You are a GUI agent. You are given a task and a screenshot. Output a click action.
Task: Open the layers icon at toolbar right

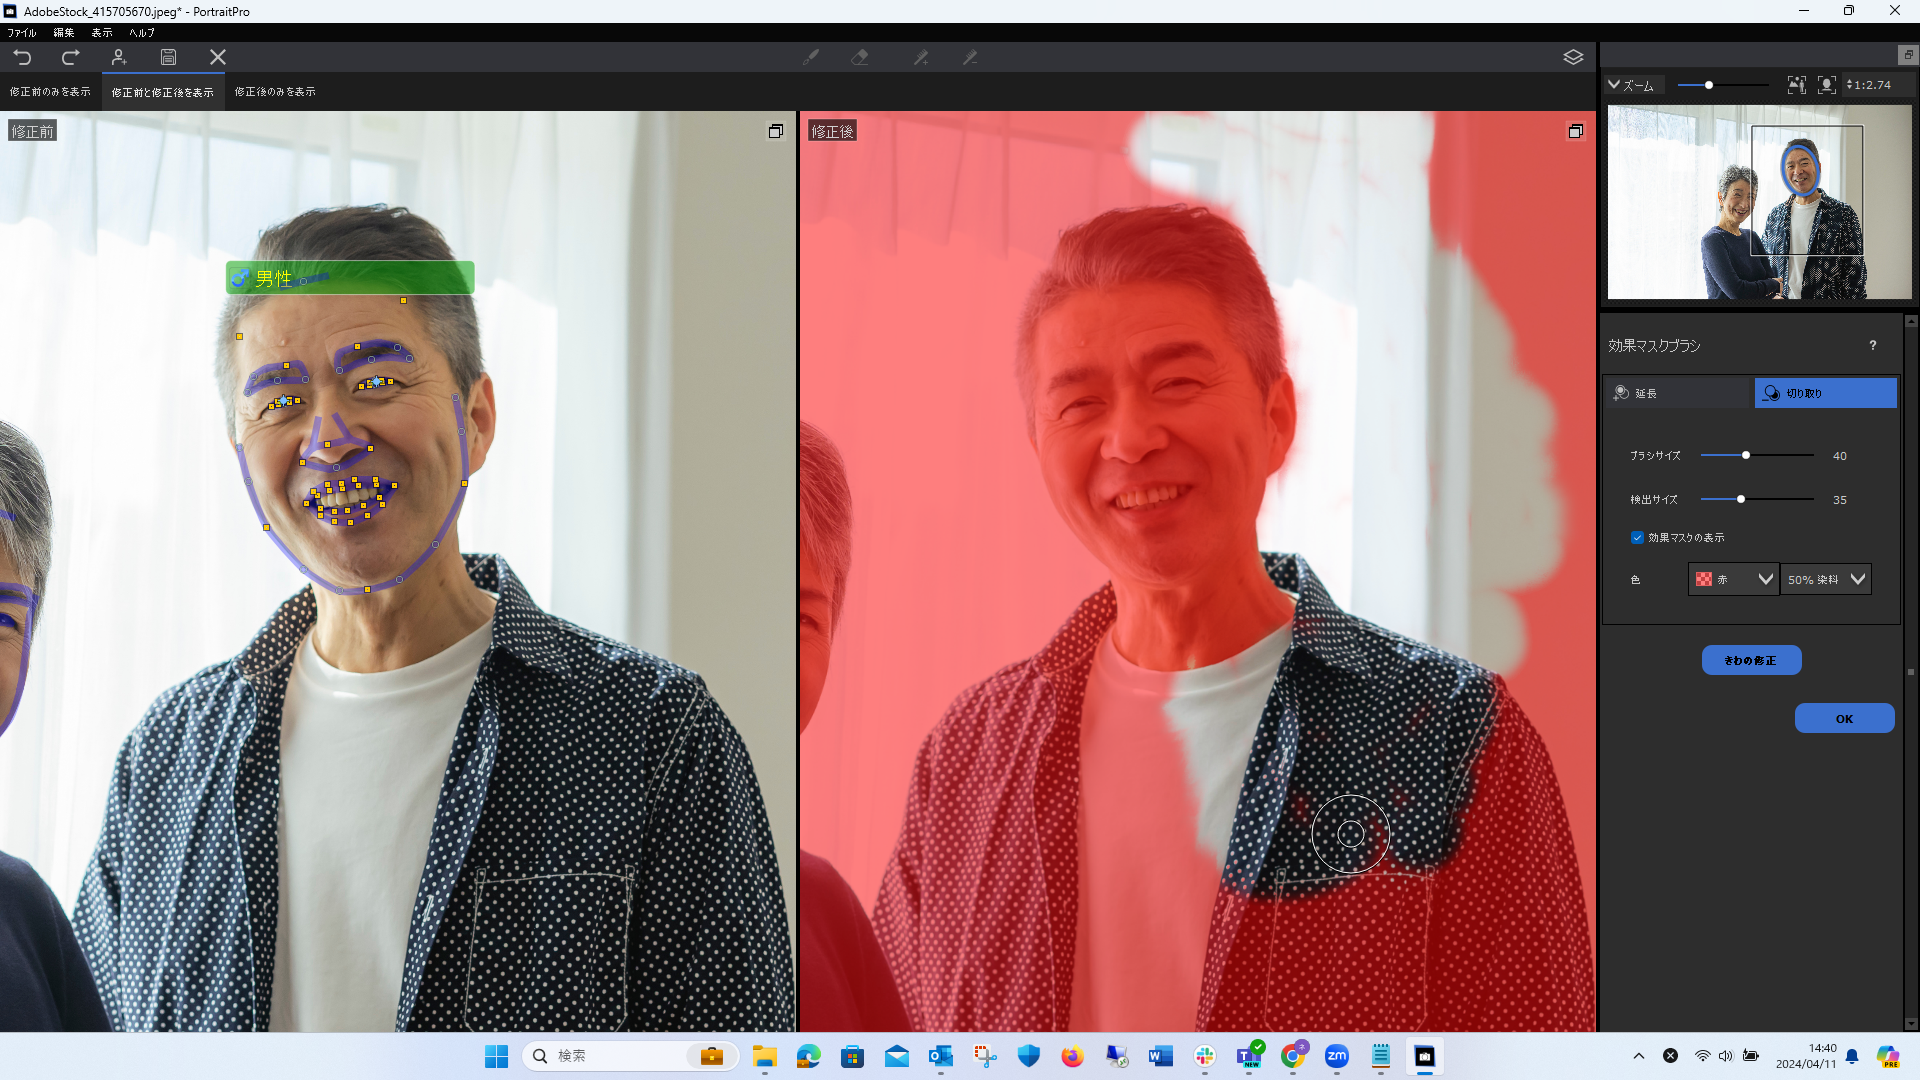tap(1574, 57)
